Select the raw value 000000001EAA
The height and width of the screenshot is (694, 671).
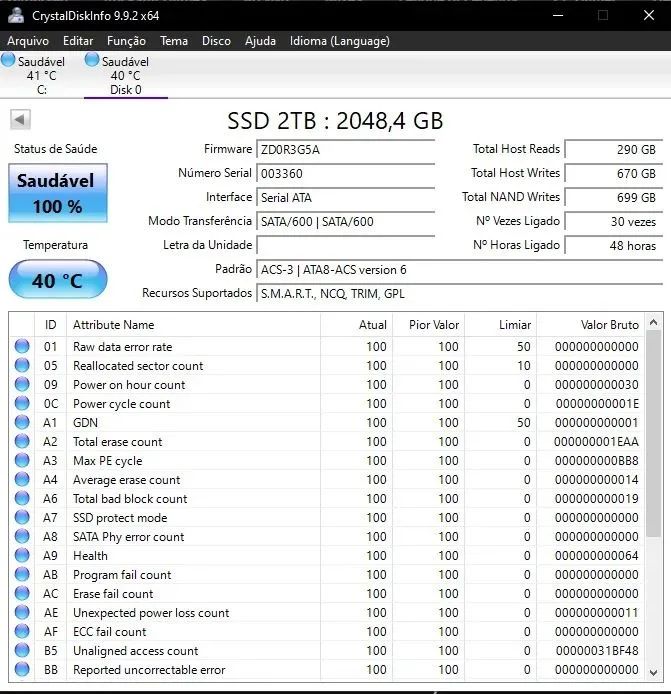coord(596,442)
